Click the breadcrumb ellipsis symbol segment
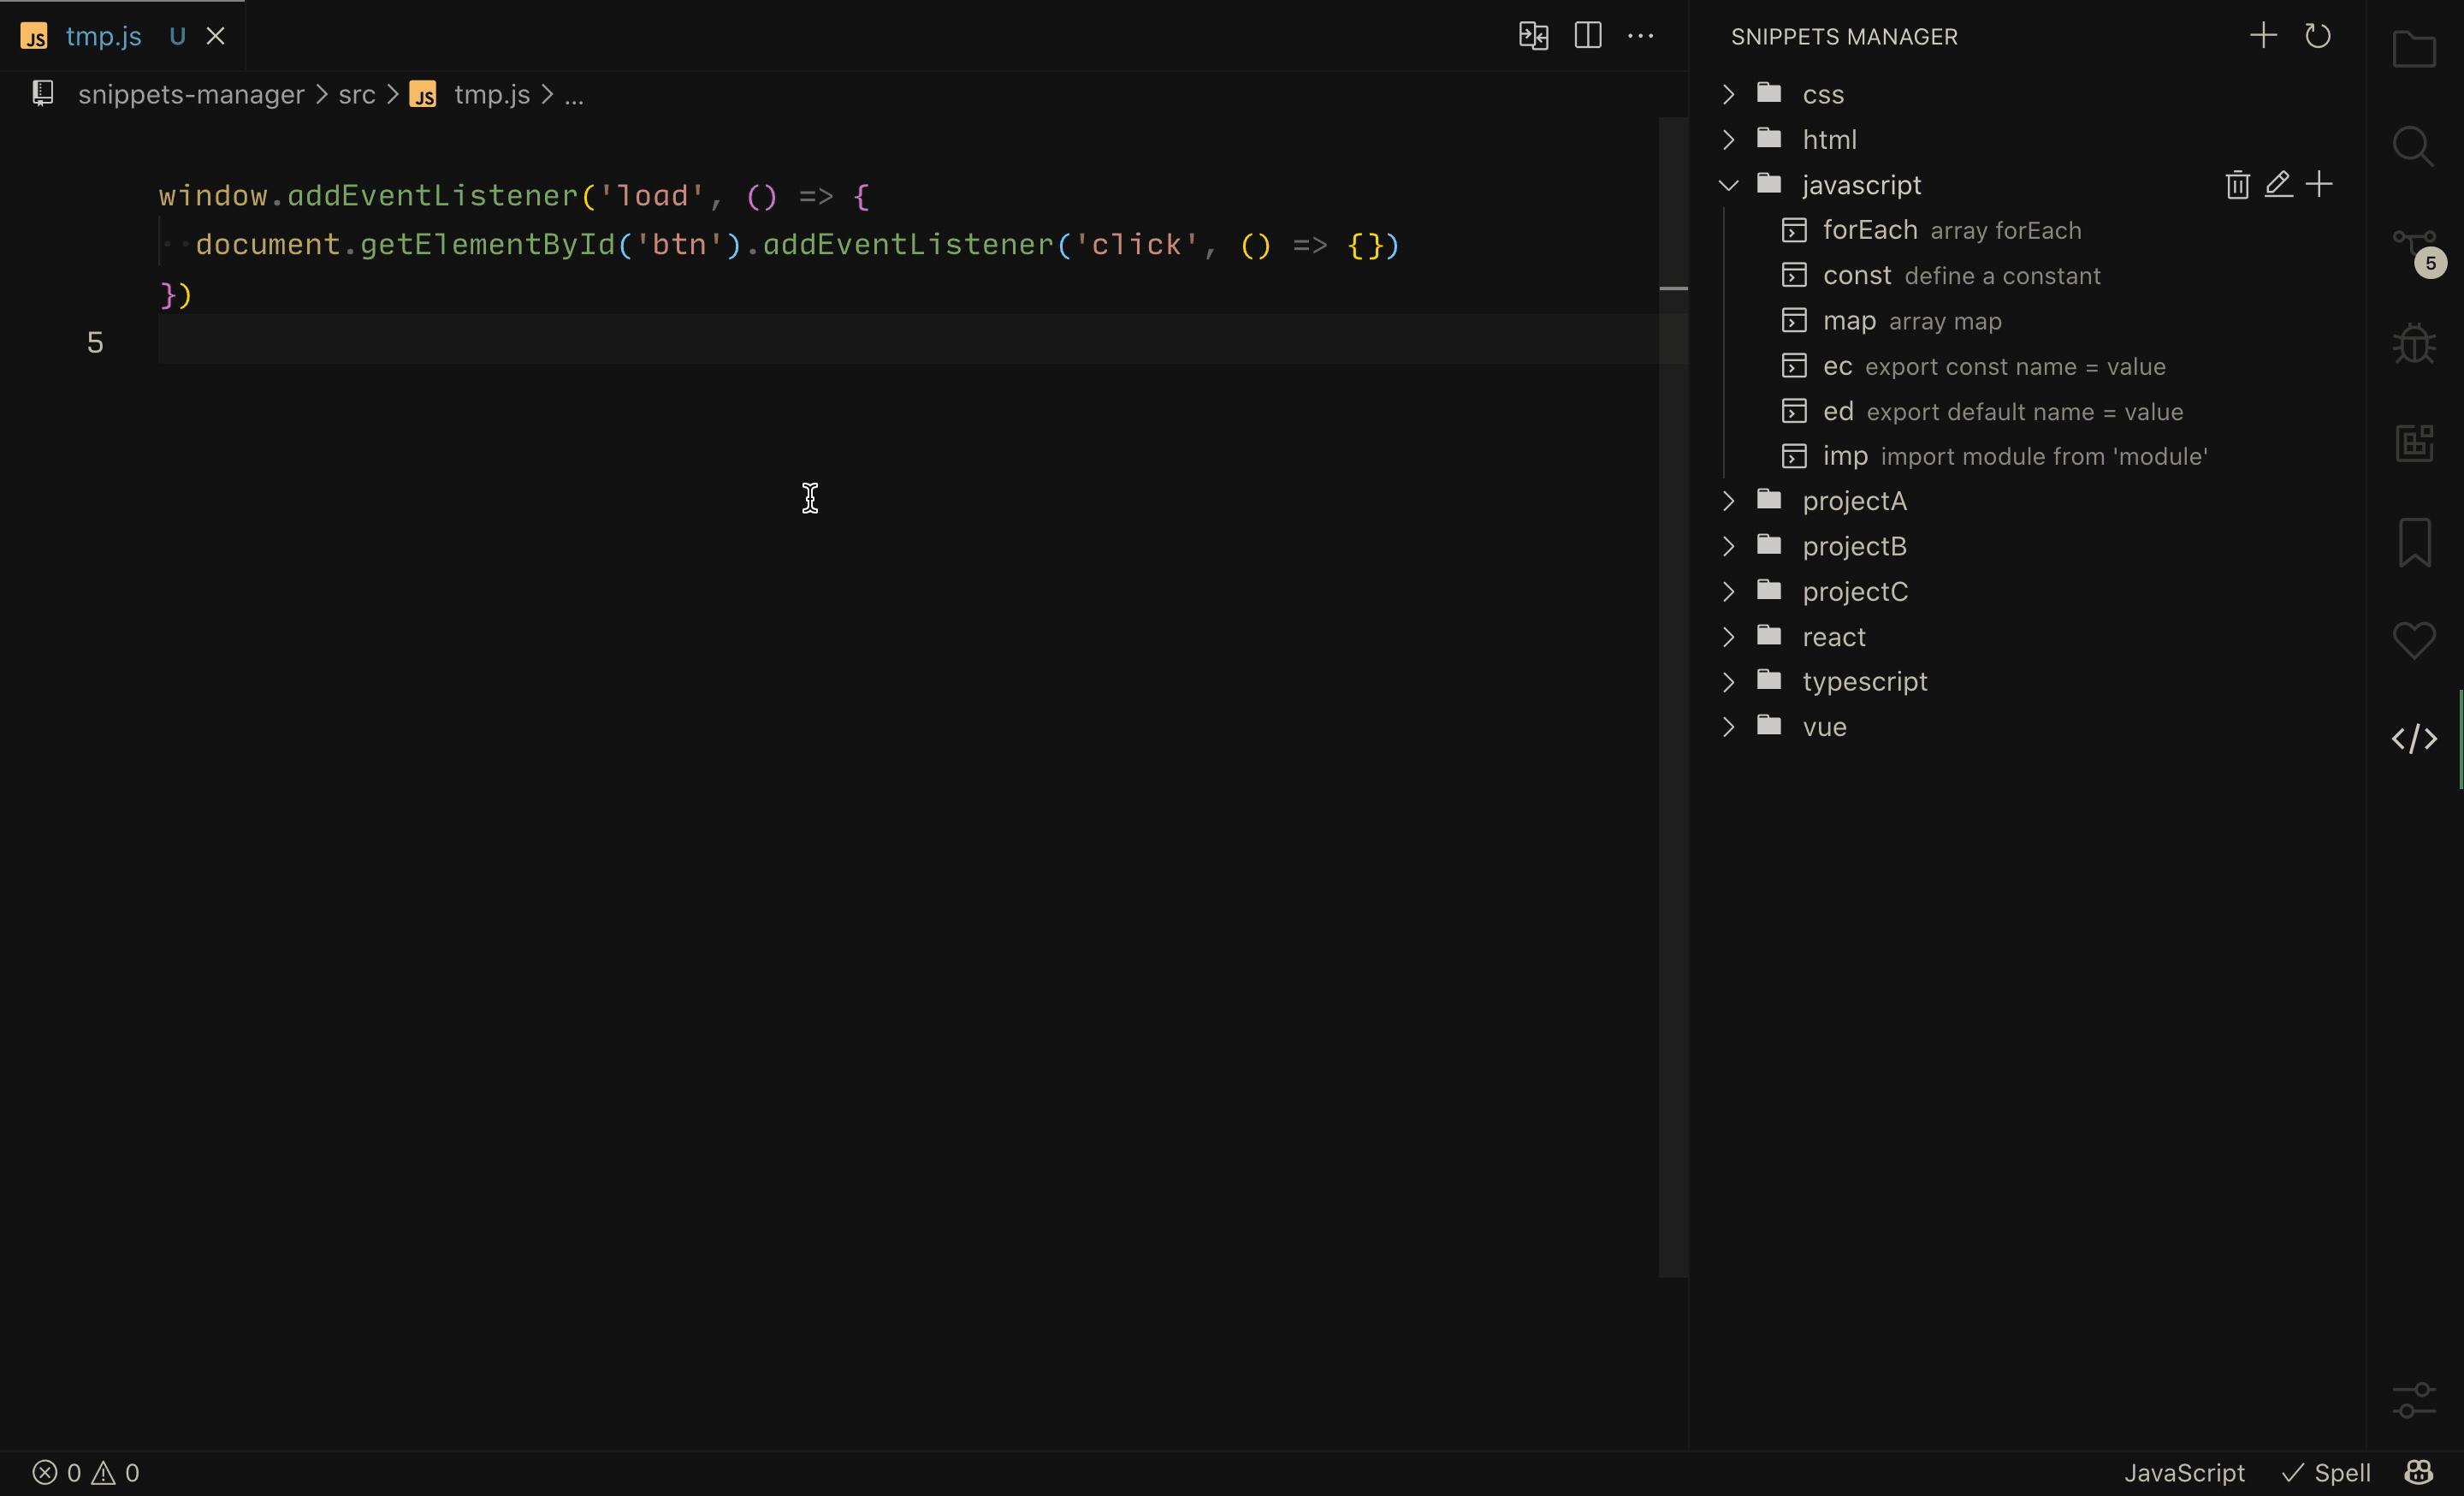This screenshot has height=1496, width=2464. click(574, 97)
